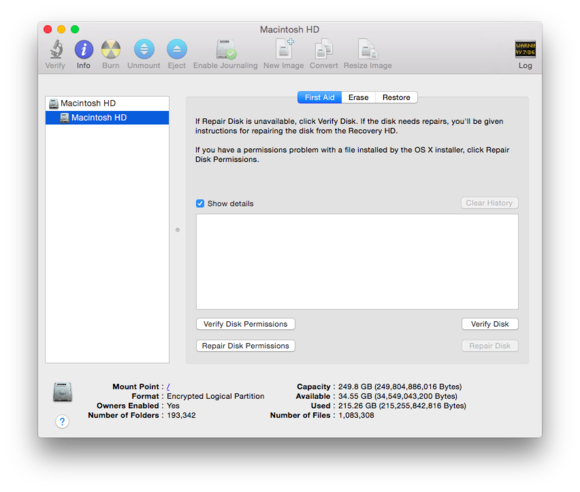Click the Burn toolbar icon
Viewport: 580px width, 492px height.
(111, 49)
